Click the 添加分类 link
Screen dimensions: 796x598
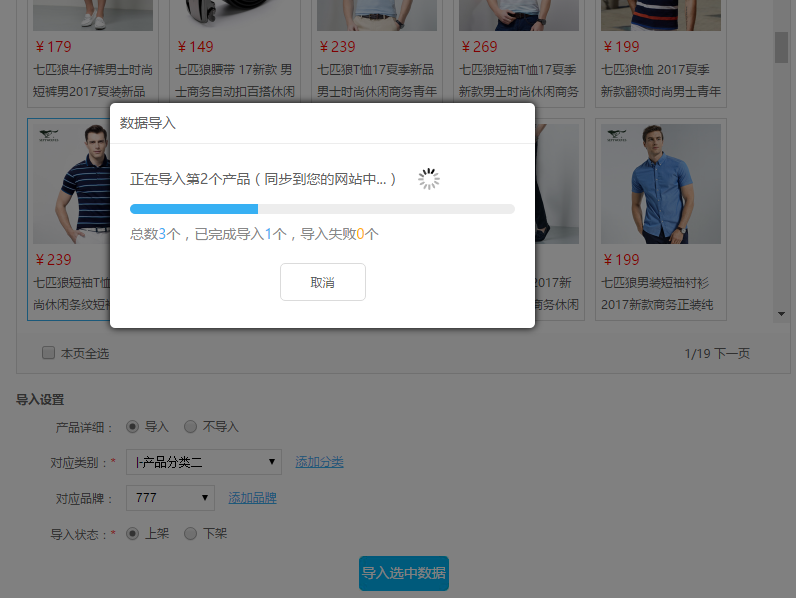pyautogui.click(x=319, y=462)
